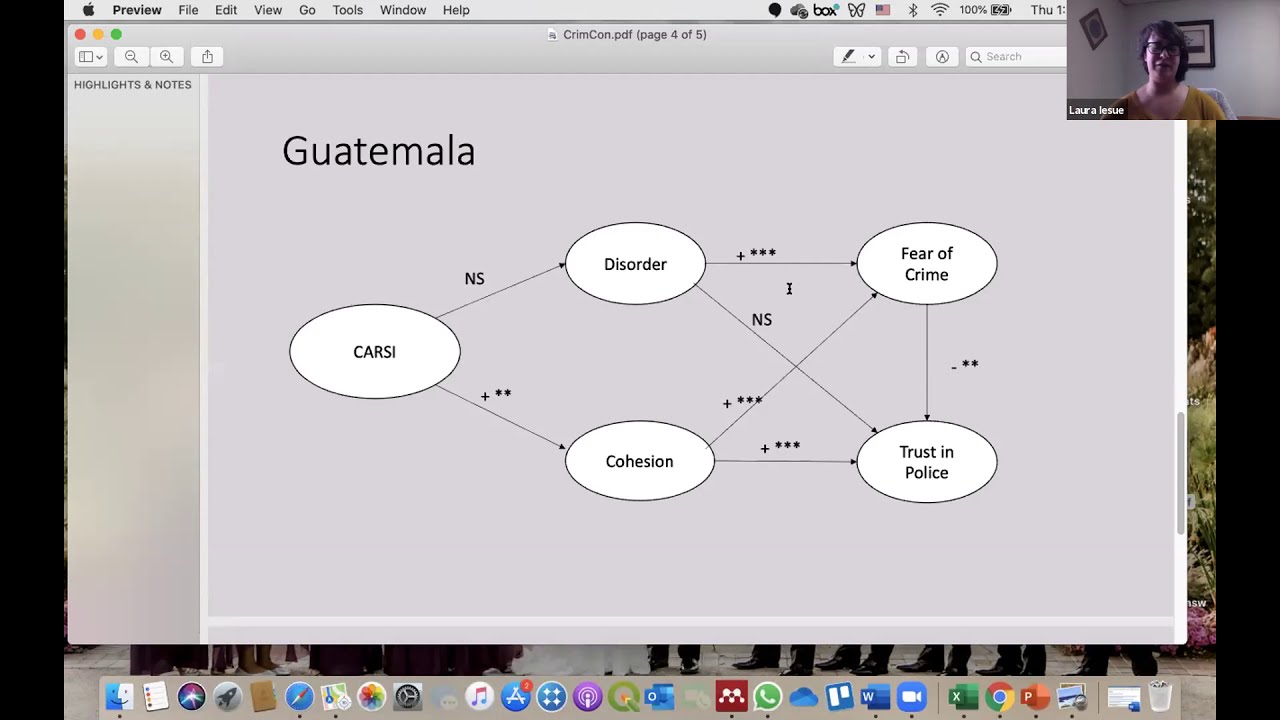This screenshot has height=720, width=1280.
Task: Open the highlight color dropdown arrow
Action: pyautogui.click(x=871, y=57)
